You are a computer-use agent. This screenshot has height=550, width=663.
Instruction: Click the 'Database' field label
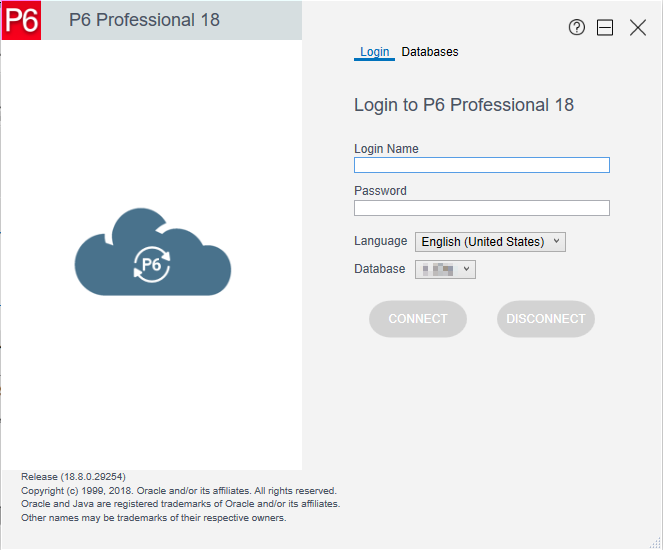(x=379, y=269)
